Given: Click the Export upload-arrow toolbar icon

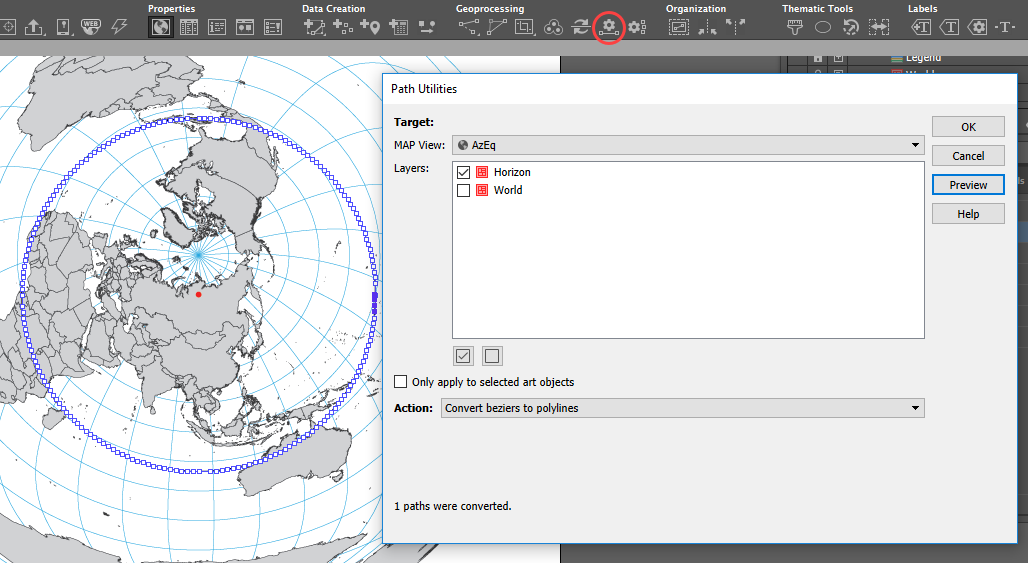Looking at the screenshot, I should point(33,27).
